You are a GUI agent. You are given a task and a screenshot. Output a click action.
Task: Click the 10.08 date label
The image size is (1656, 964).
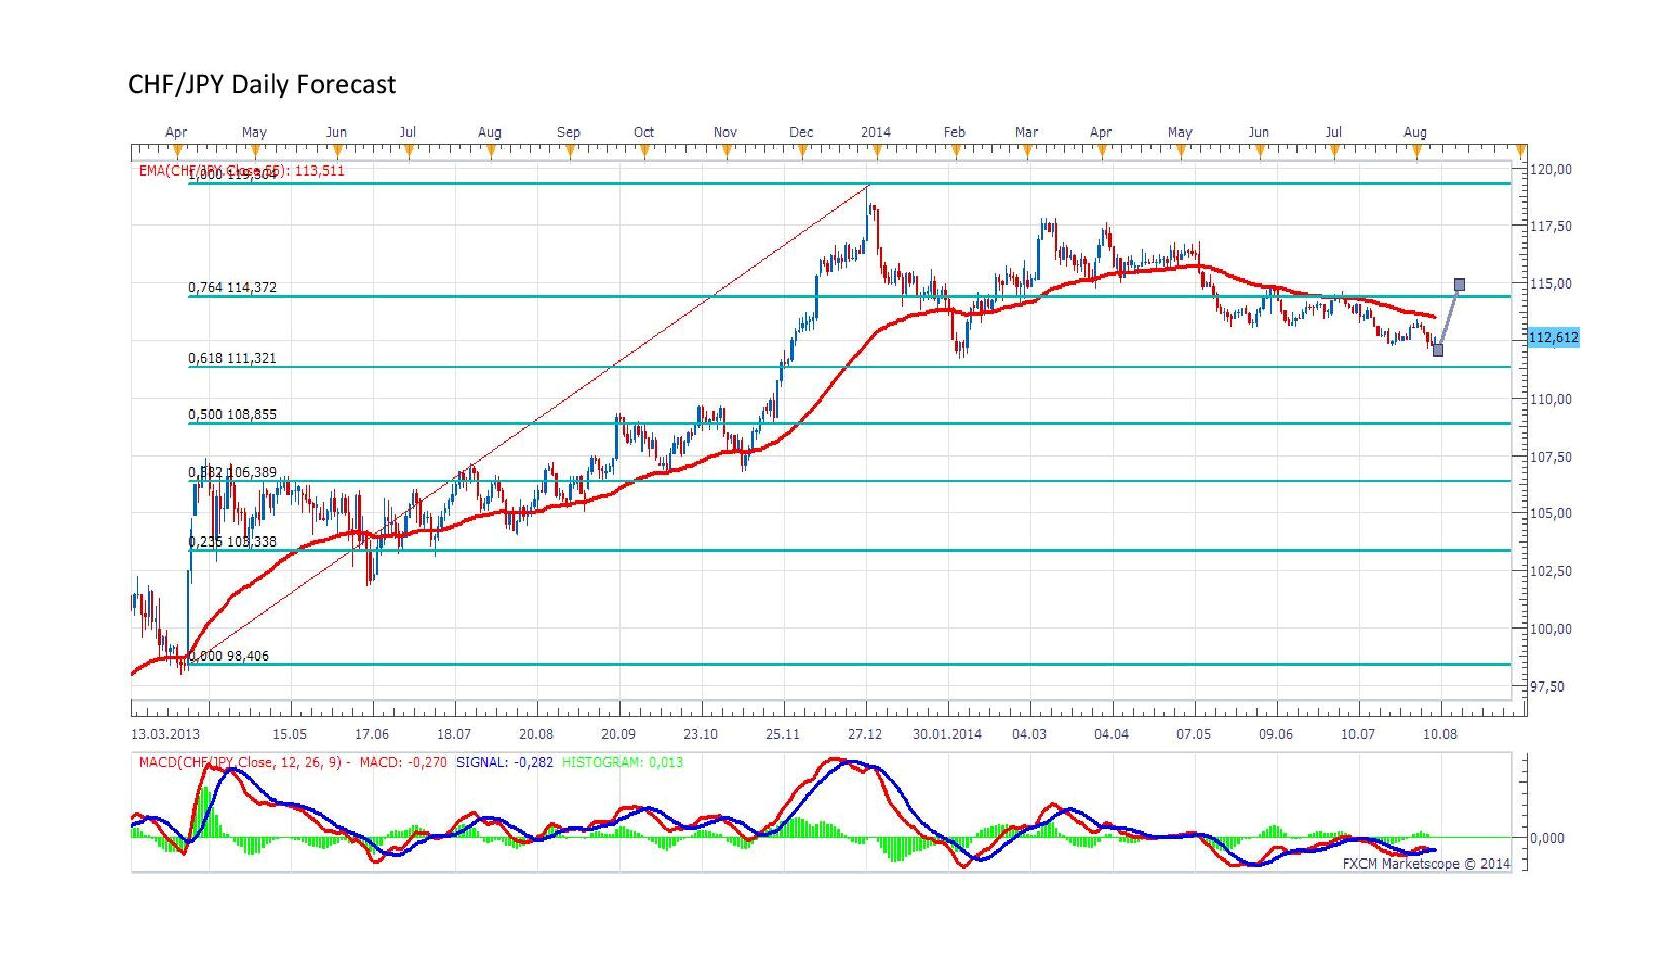(1439, 734)
